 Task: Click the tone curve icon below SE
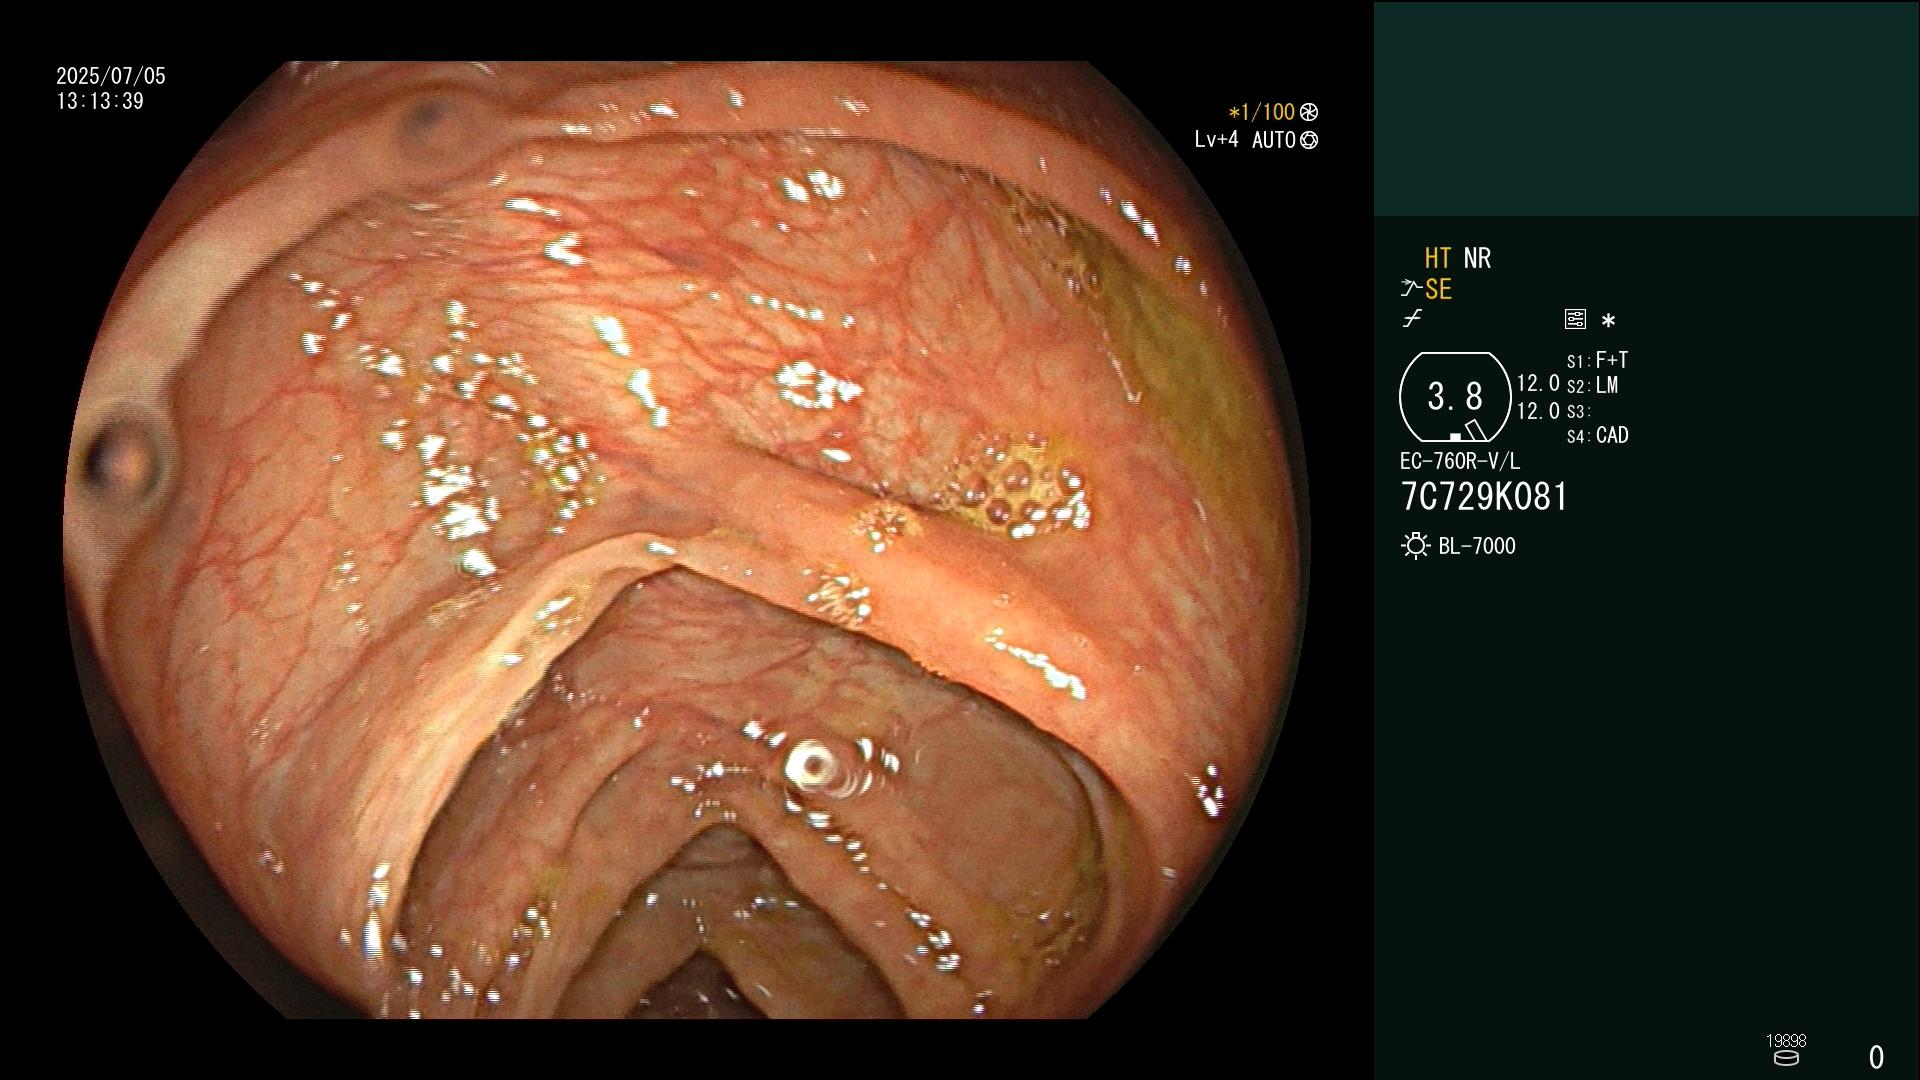(1412, 319)
